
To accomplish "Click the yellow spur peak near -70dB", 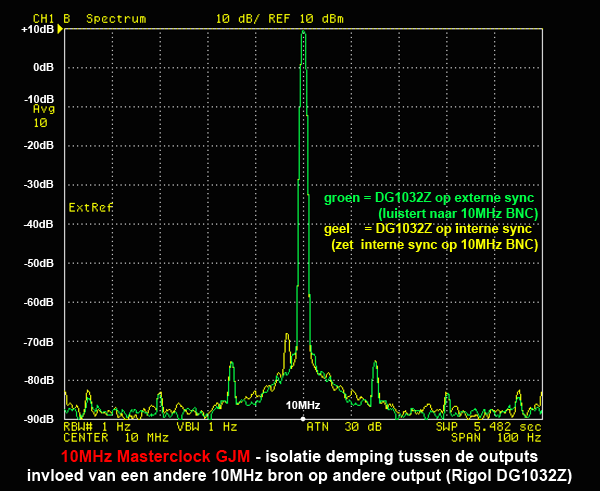I will coord(287,336).
